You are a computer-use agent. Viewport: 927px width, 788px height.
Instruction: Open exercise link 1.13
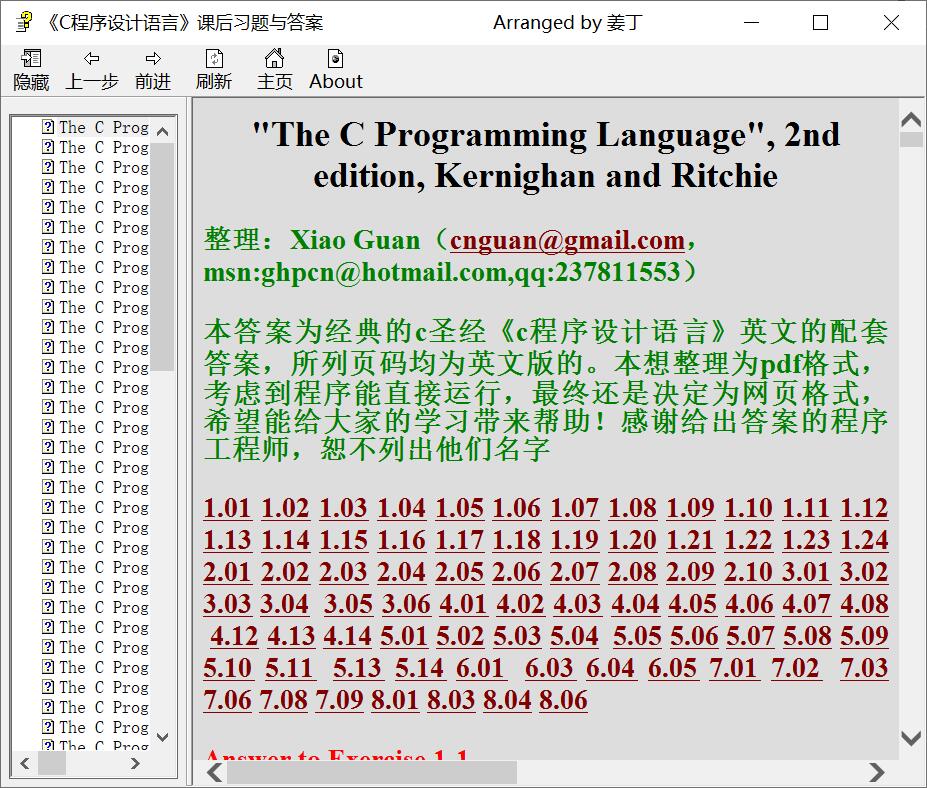pyautogui.click(x=228, y=540)
